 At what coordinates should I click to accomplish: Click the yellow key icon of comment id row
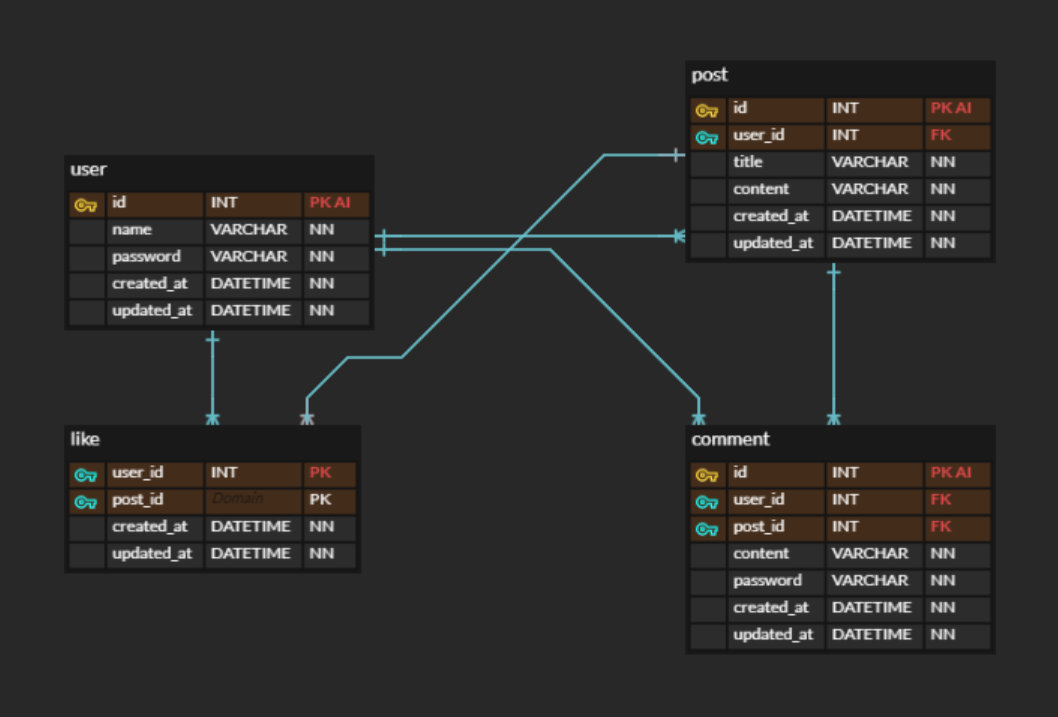coord(706,474)
